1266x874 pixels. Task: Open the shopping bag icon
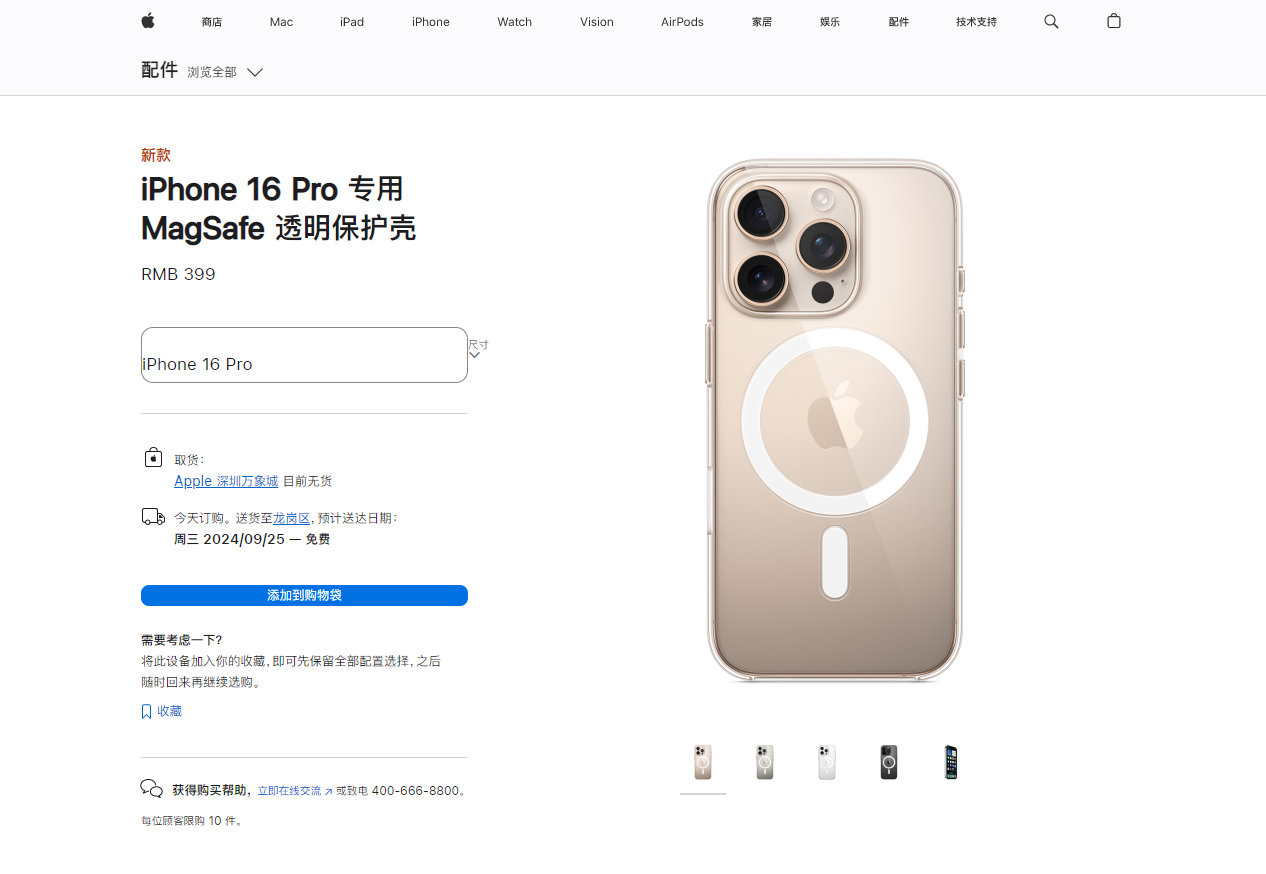click(x=1114, y=21)
